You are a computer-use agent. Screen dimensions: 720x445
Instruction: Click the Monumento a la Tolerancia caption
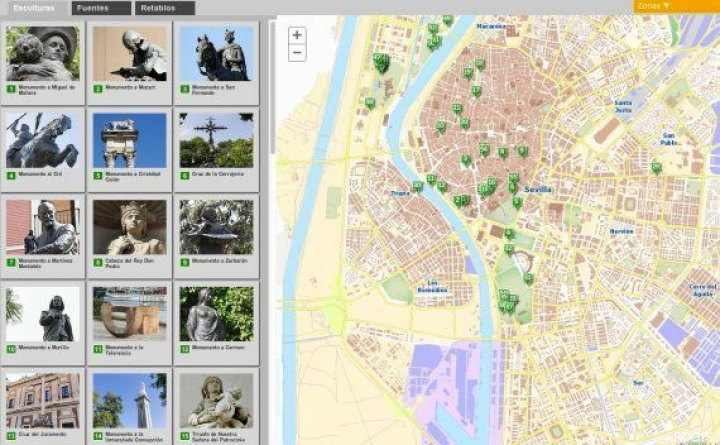(130, 348)
